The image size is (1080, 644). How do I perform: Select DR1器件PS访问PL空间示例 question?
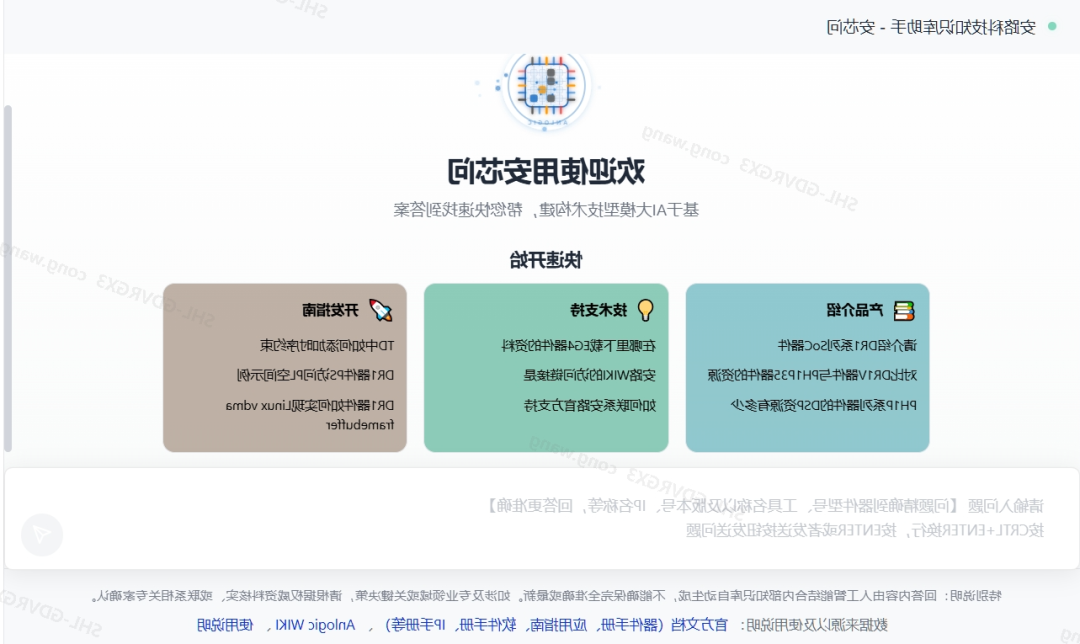(x=315, y=375)
